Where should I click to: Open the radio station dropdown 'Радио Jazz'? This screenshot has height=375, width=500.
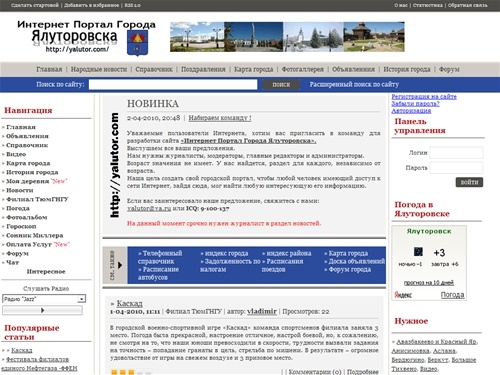tap(44, 299)
